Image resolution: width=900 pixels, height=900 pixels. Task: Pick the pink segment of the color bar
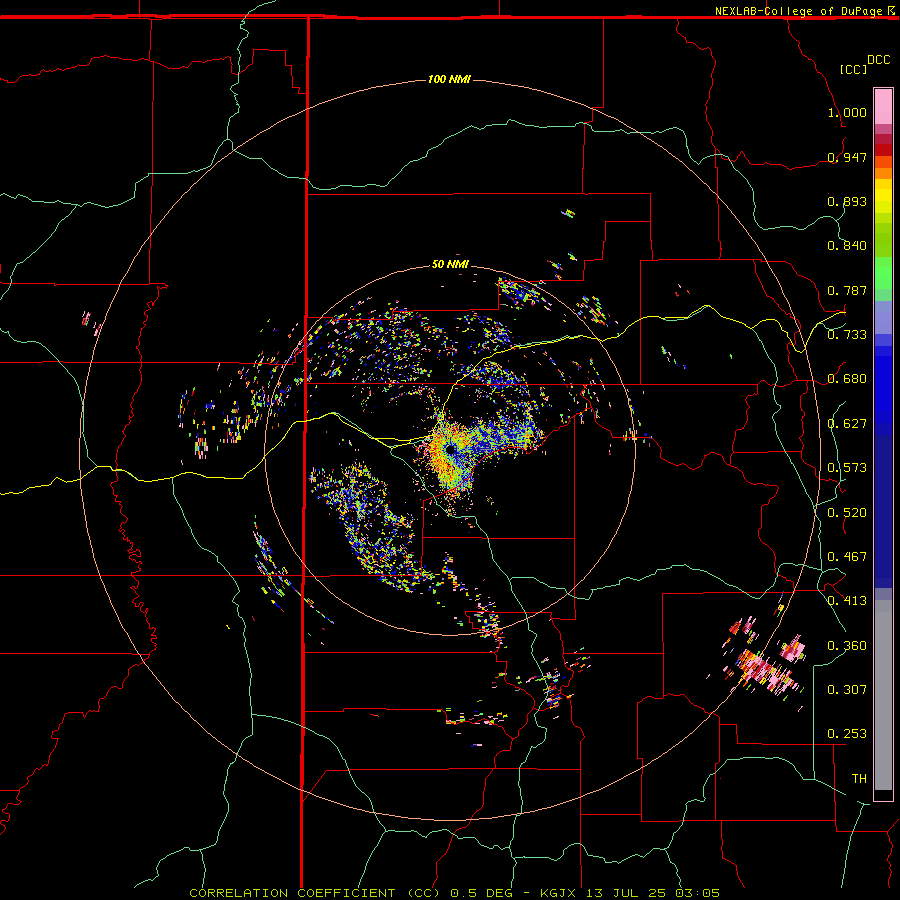[x=883, y=107]
